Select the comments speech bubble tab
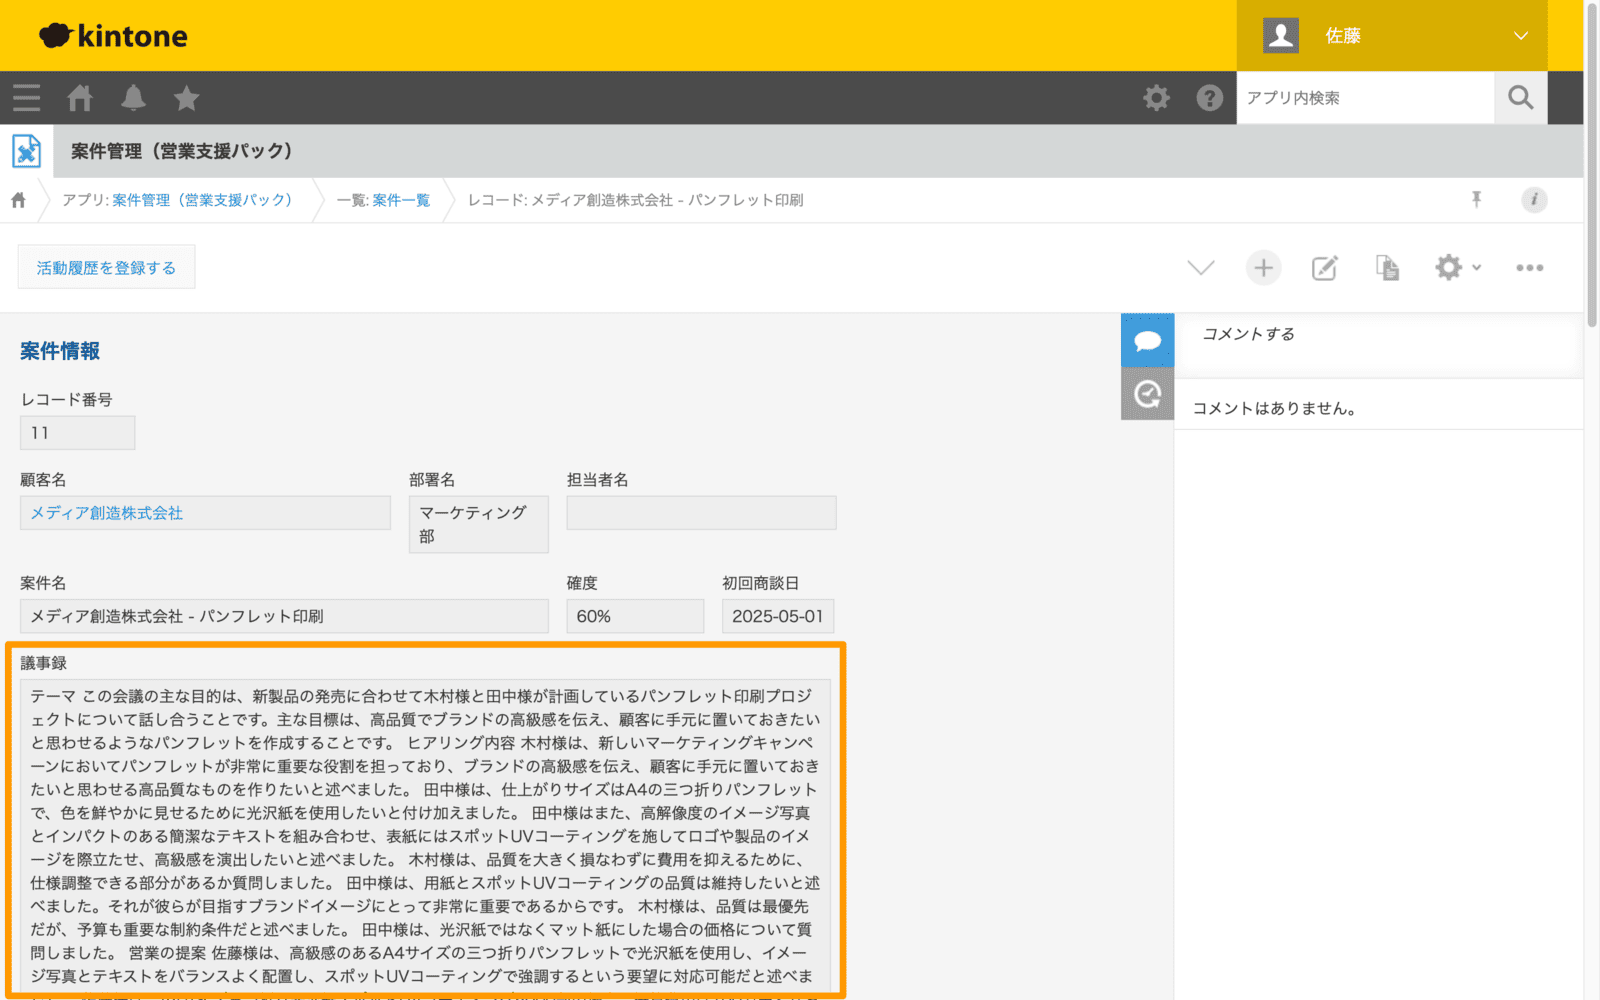Viewport: 1600px width, 1000px height. (1147, 340)
